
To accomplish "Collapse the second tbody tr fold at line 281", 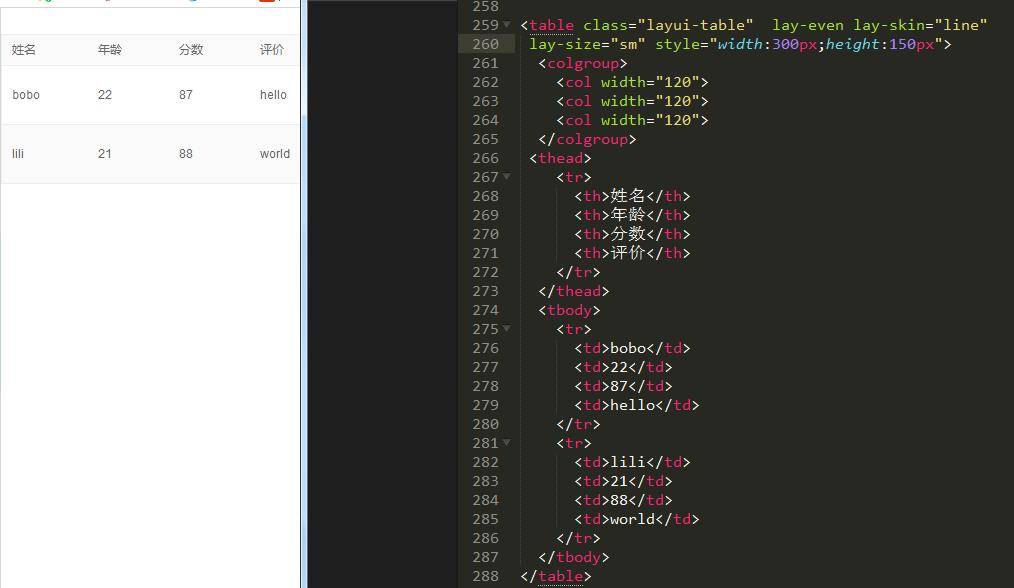I will point(506,442).
